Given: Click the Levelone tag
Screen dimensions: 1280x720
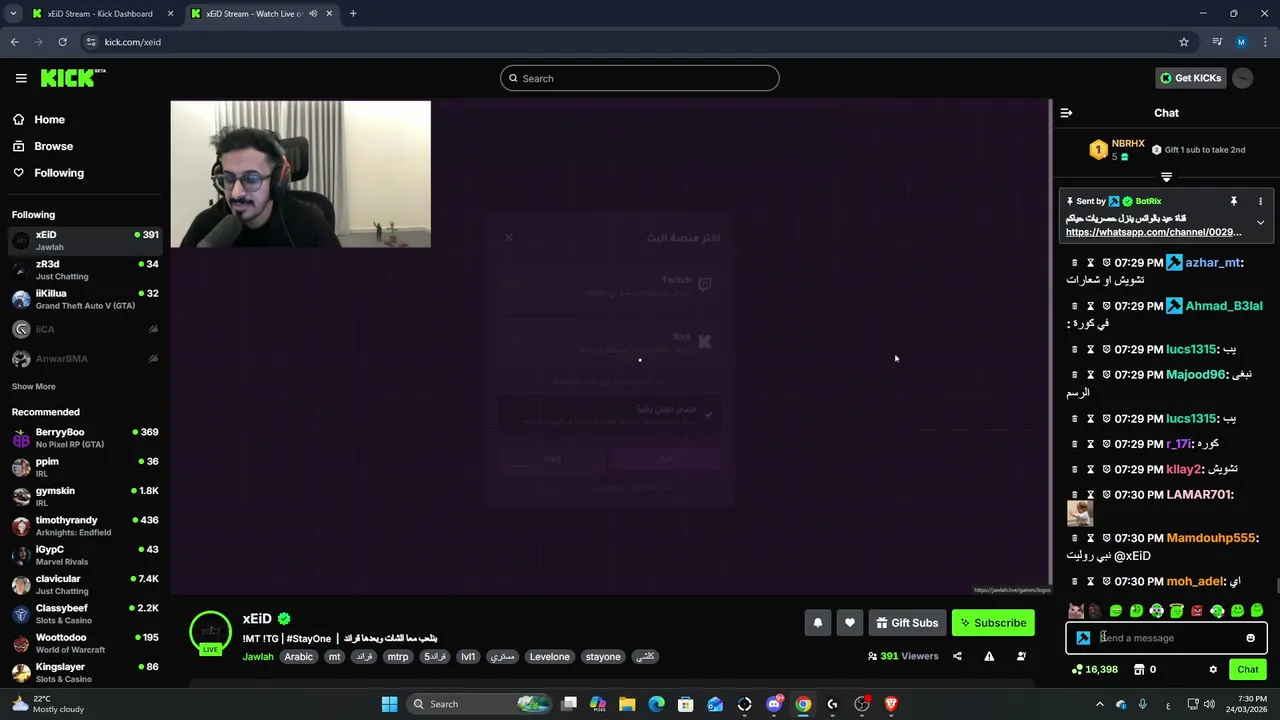Looking at the screenshot, I should pyautogui.click(x=549, y=657).
